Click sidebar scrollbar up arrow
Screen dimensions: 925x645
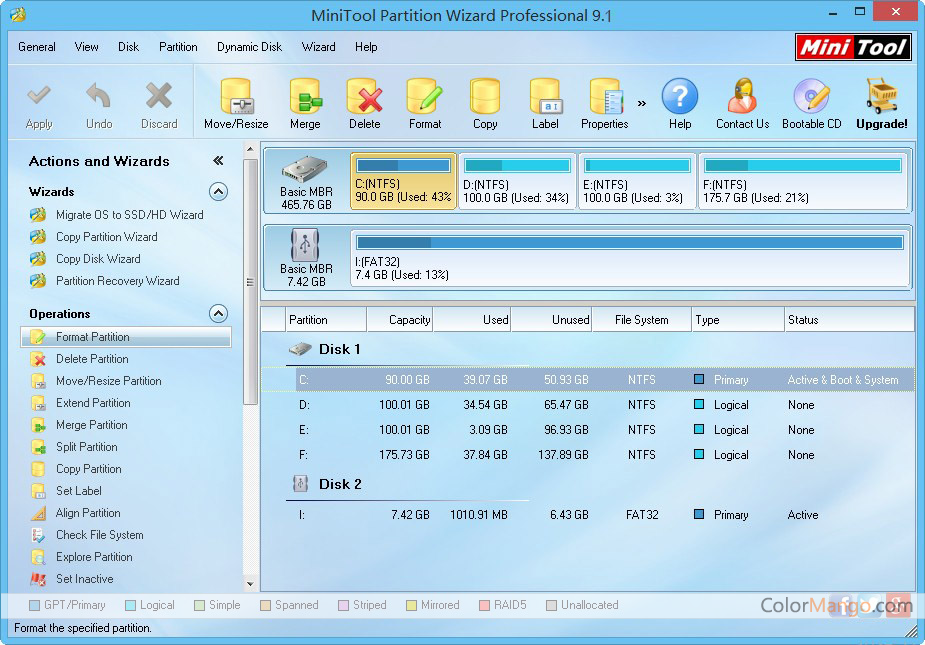[250, 149]
